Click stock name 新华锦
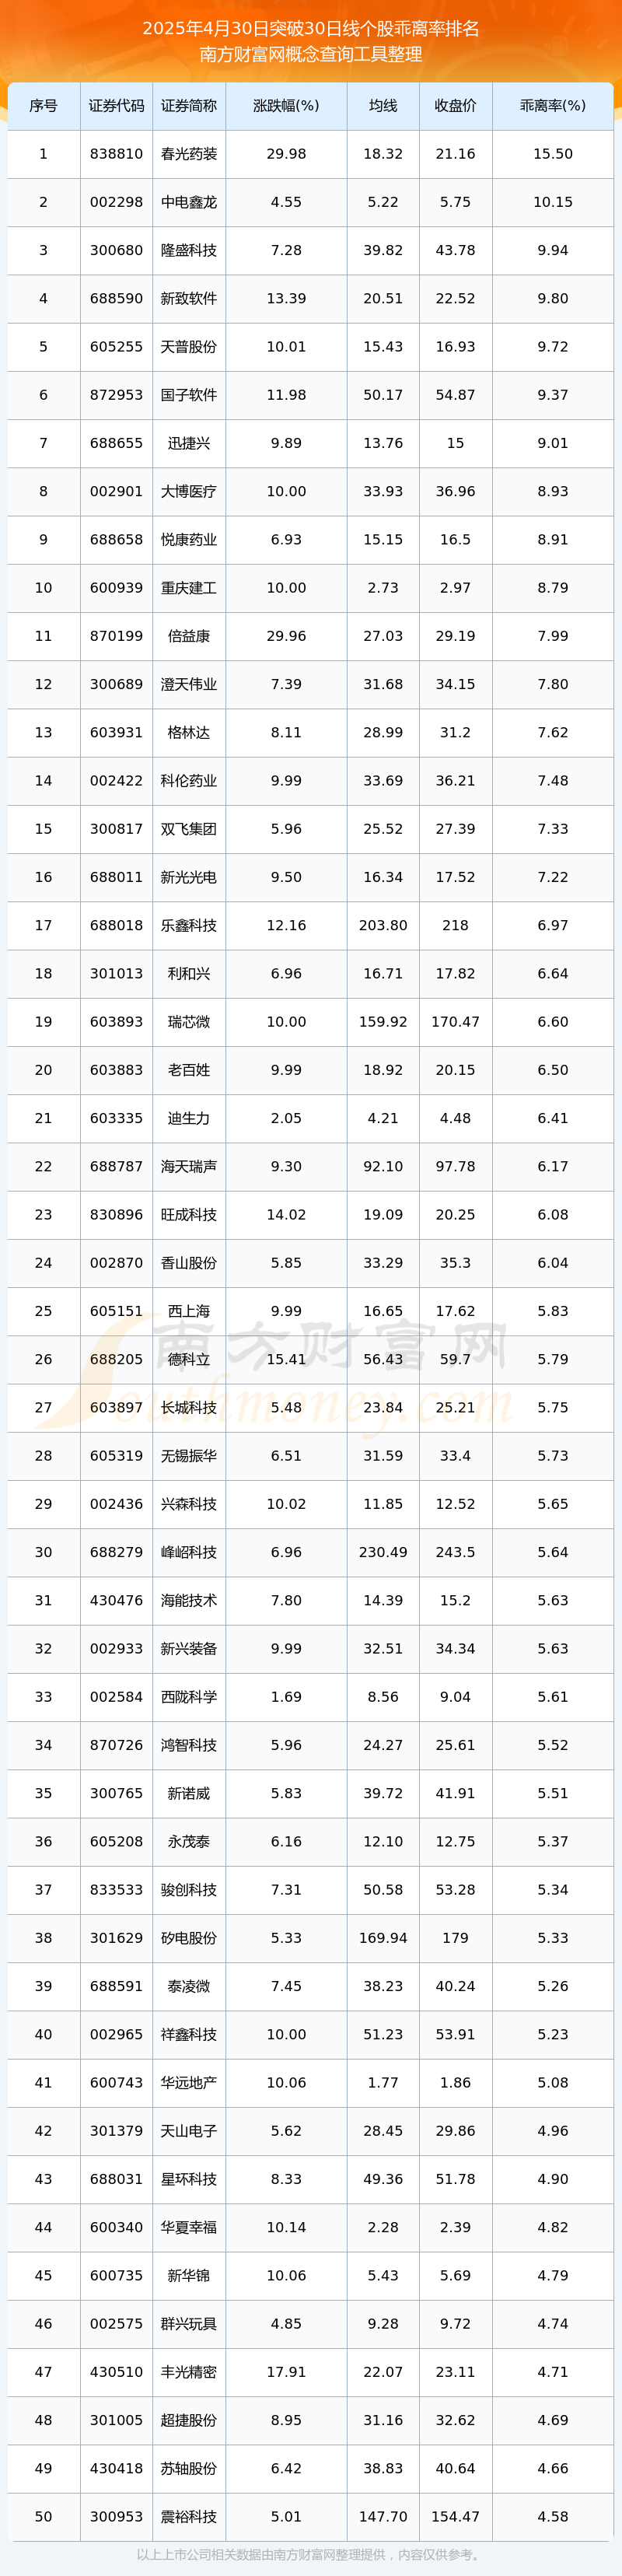The image size is (622, 2576). [189, 2275]
